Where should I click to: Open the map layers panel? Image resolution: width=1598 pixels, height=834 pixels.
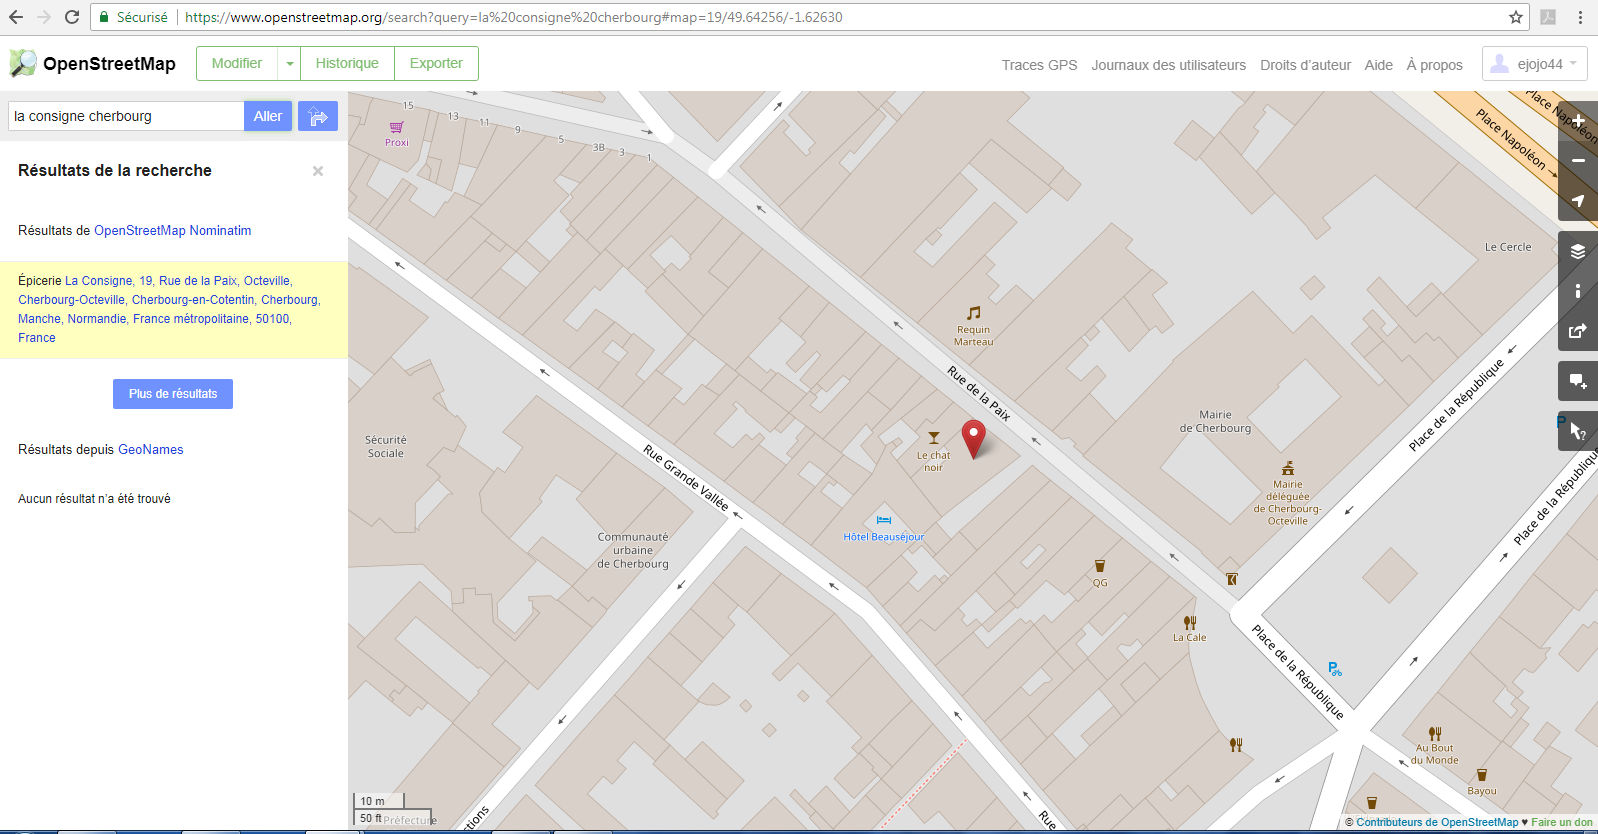[1578, 251]
